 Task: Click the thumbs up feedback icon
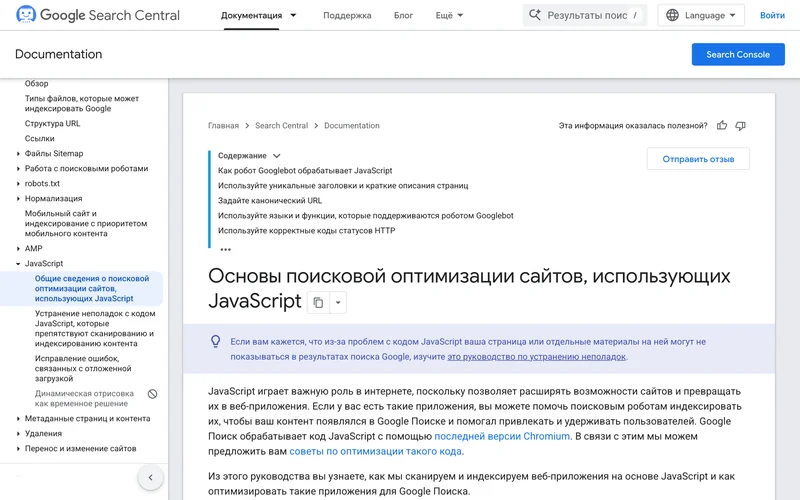[721, 126]
